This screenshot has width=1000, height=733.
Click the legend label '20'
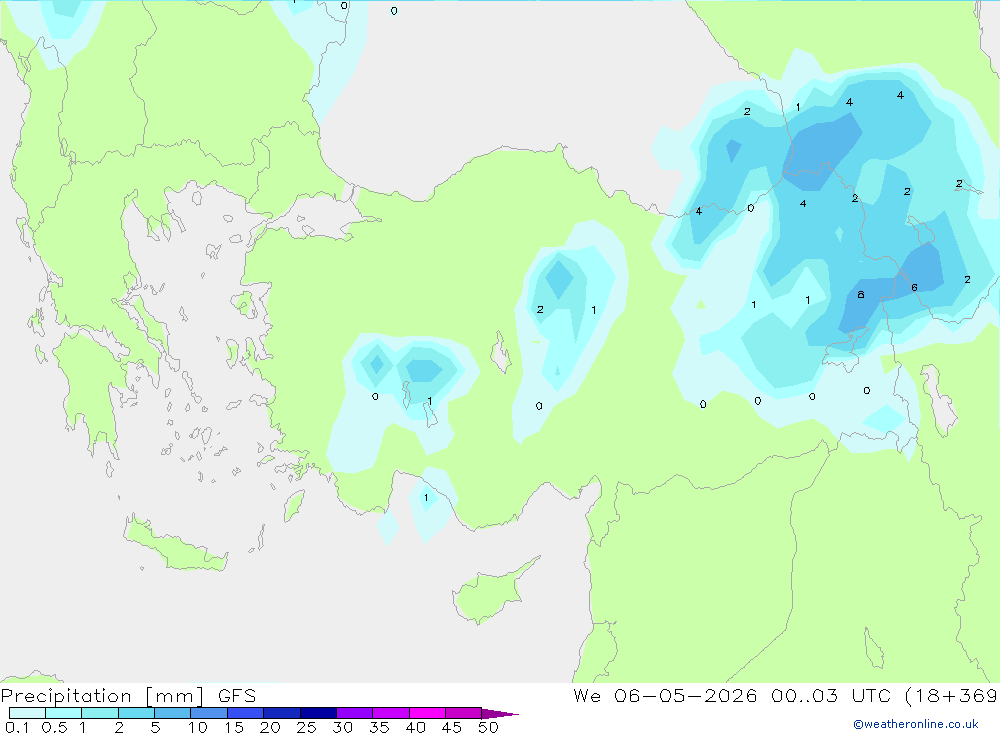point(270,727)
